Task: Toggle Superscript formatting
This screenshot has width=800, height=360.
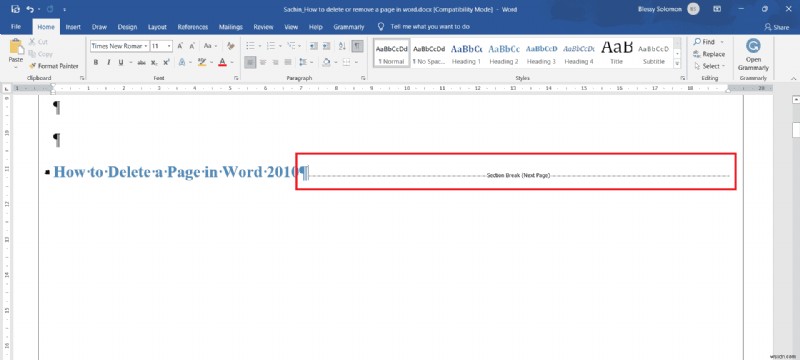Action: pyautogui.click(x=166, y=62)
